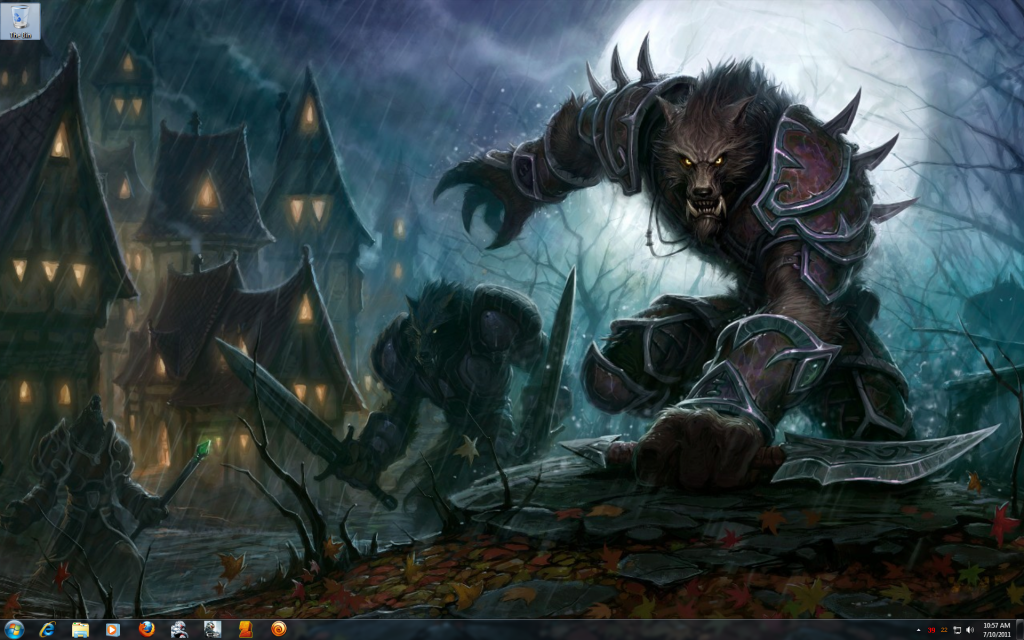The width and height of the screenshot is (1024, 640).
Task: Open the volume speaker tray icon
Action: [970, 630]
